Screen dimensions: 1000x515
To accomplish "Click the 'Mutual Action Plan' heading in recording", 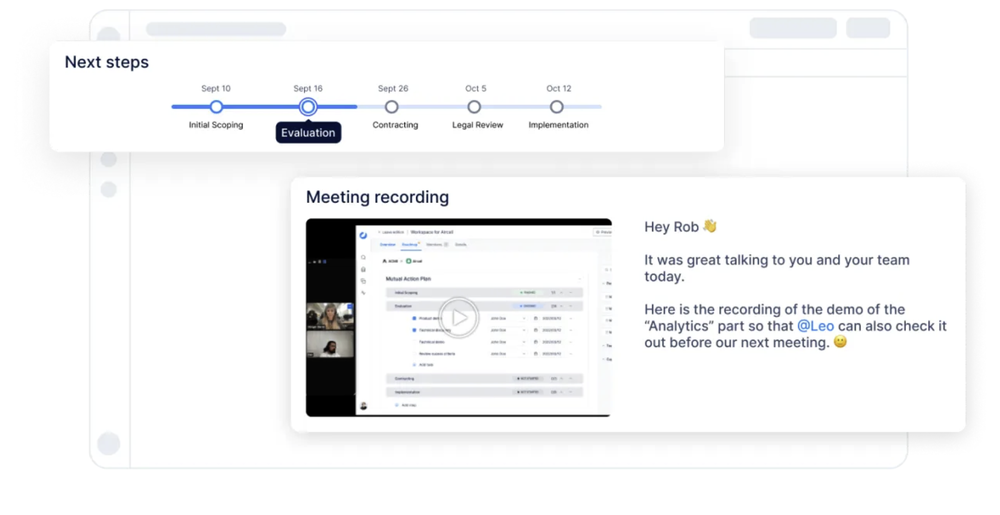I will 408,279.
